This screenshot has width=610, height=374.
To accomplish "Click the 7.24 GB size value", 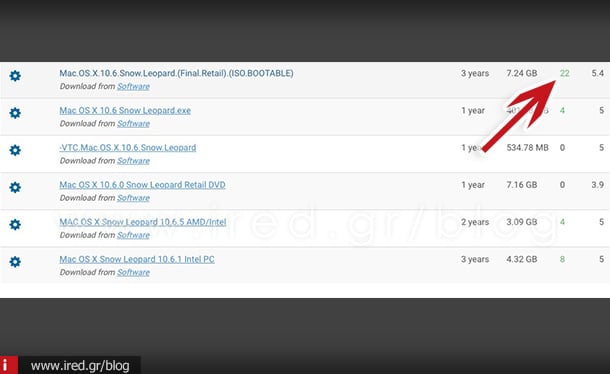I will click(522, 73).
